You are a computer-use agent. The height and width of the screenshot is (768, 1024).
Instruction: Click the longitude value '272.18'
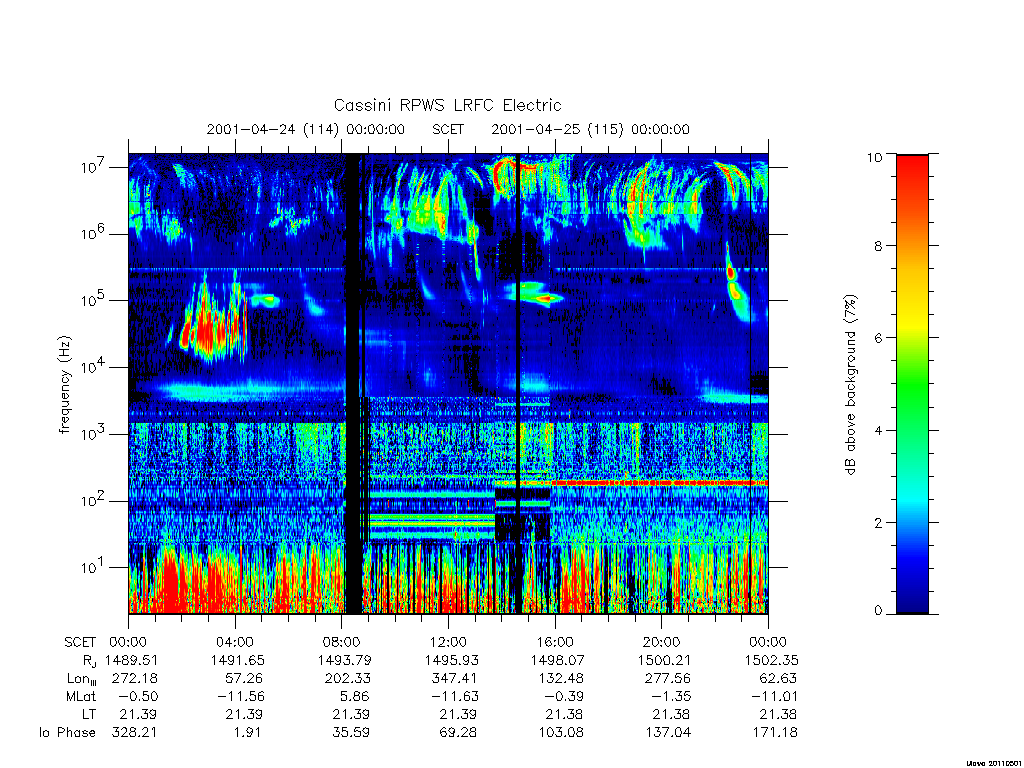click(135, 679)
